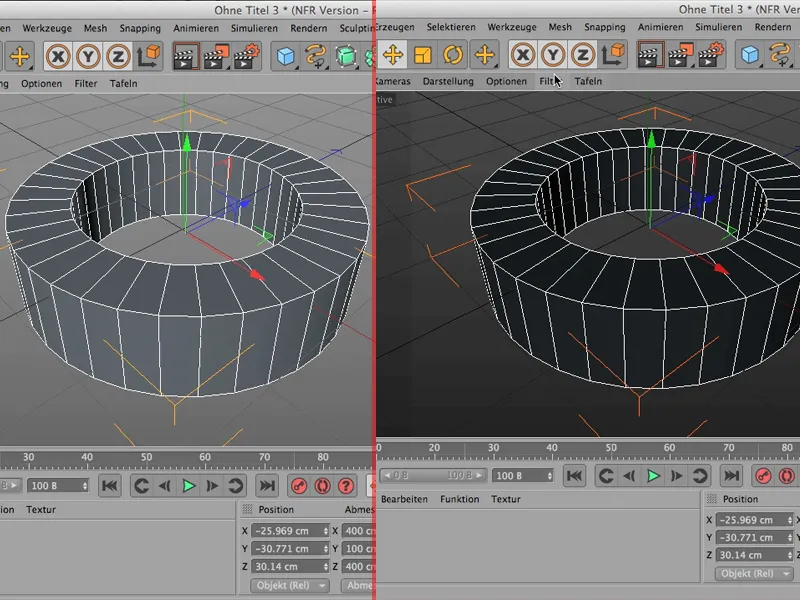
Task: Jump to animation start in left window
Action: tap(110, 486)
